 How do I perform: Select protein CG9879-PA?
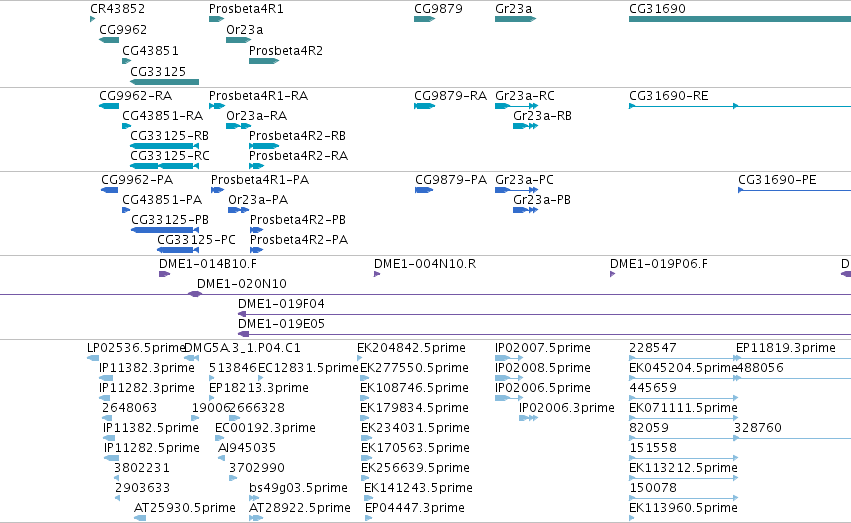tap(424, 190)
